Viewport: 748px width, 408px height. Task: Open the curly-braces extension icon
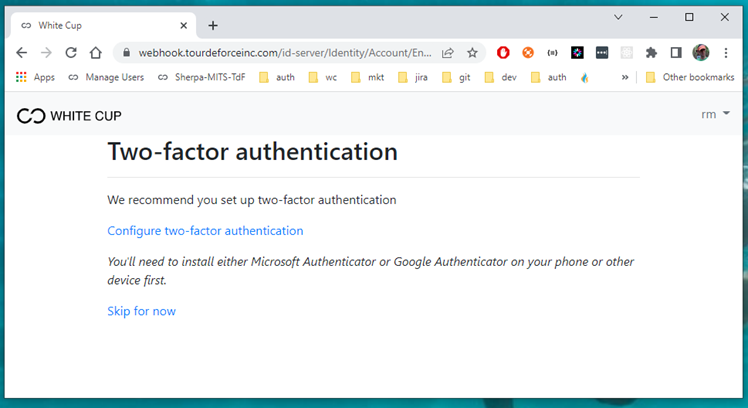552,52
